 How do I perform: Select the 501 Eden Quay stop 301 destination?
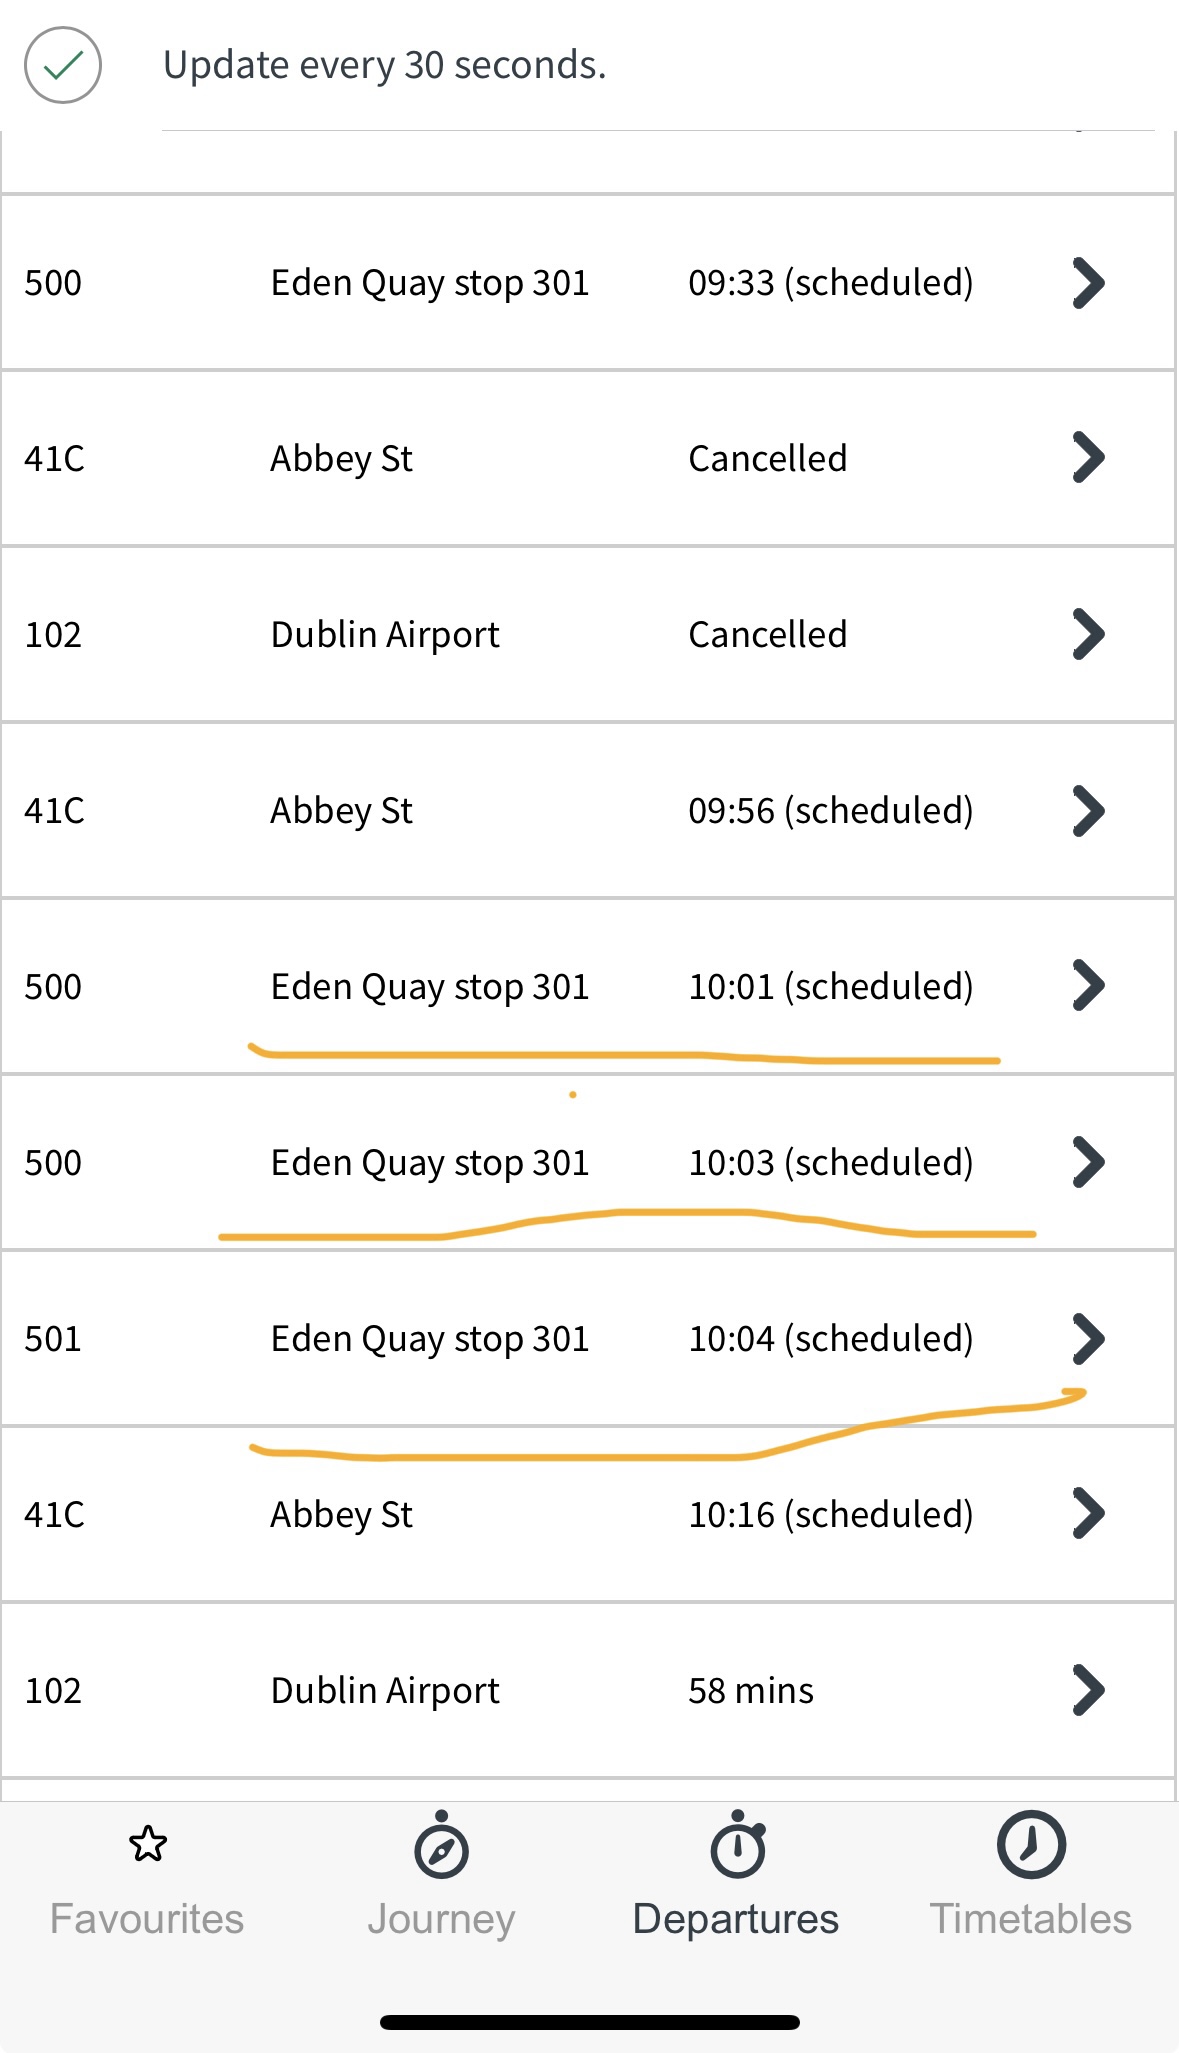[430, 1339]
